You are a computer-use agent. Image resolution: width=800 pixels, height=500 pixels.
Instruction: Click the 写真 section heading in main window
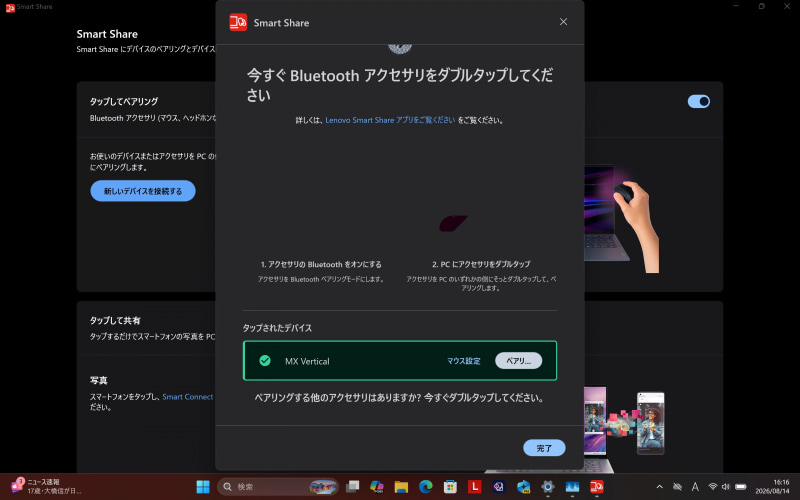[98, 380]
